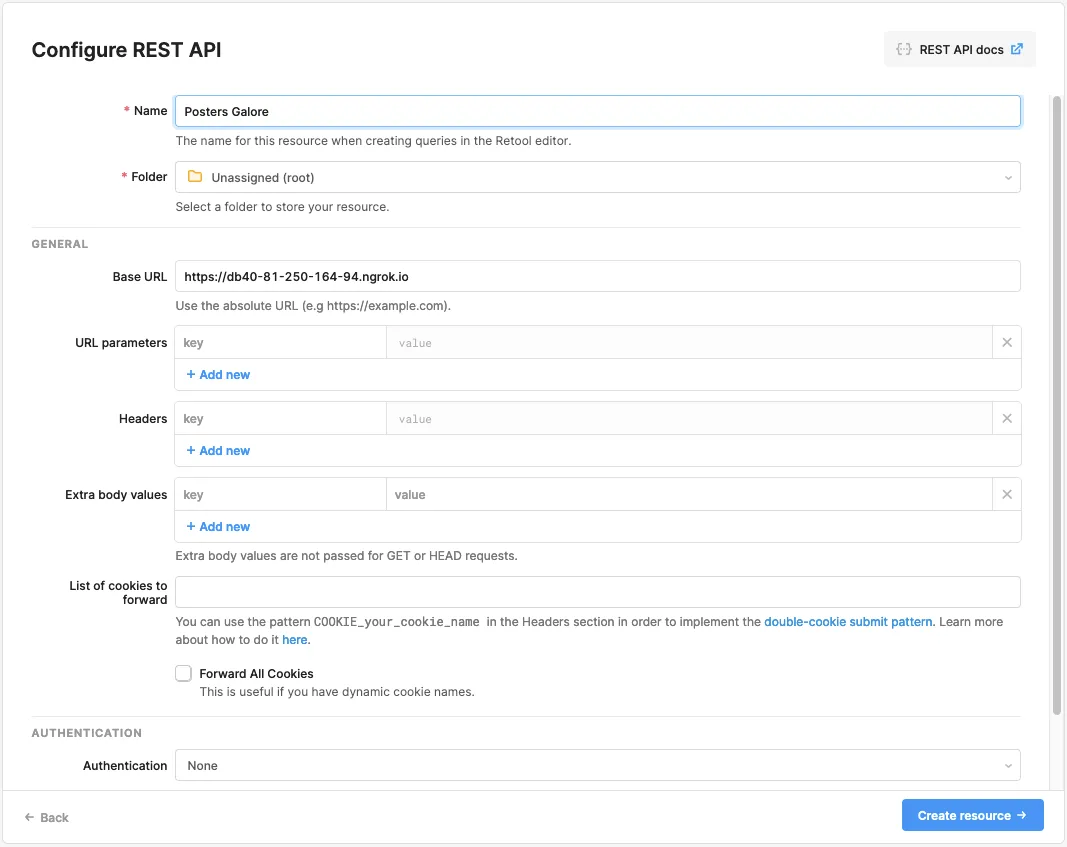Click the 'Forward All Cookies' label text
The width and height of the screenshot is (1067, 847).
point(257,674)
